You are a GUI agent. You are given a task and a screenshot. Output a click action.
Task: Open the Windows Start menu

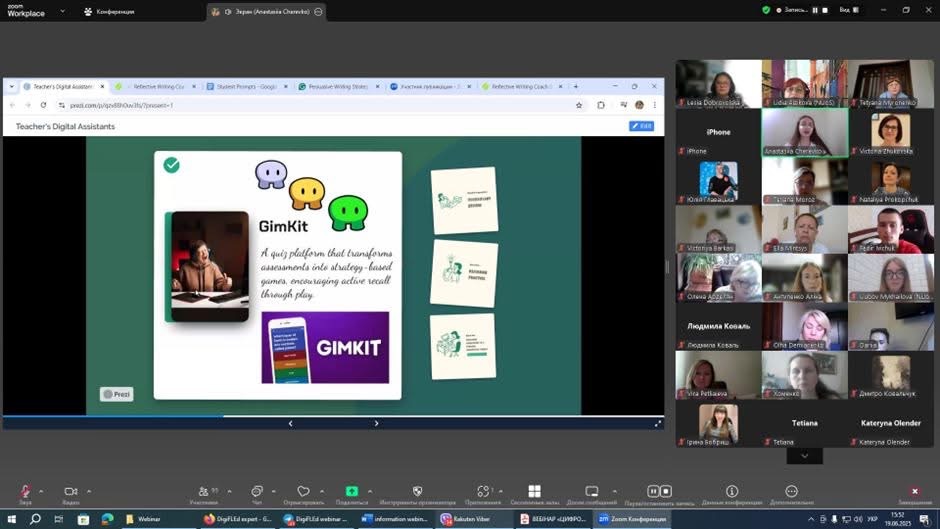11,519
